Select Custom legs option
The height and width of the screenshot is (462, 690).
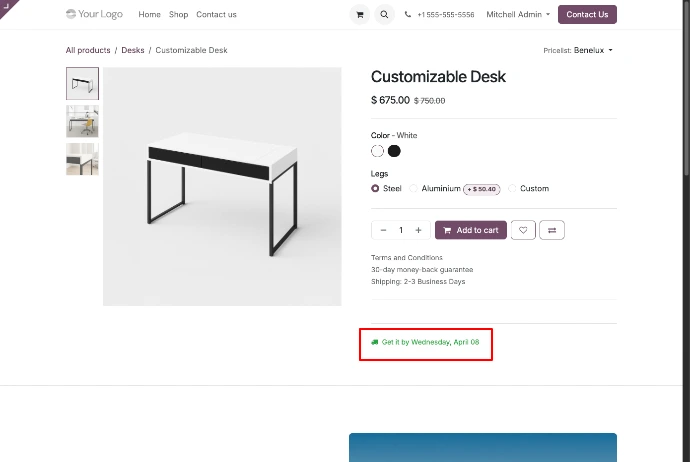513,188
